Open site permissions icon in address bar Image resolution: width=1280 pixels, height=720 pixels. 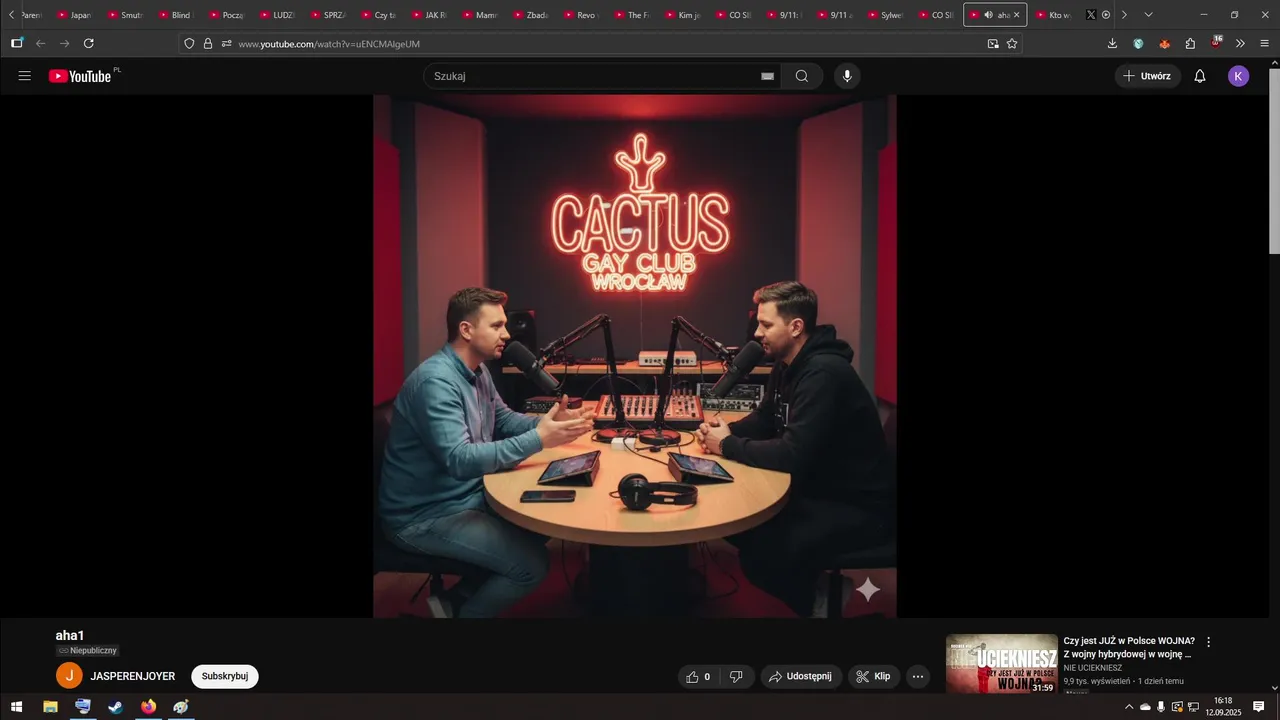(227, 44)
